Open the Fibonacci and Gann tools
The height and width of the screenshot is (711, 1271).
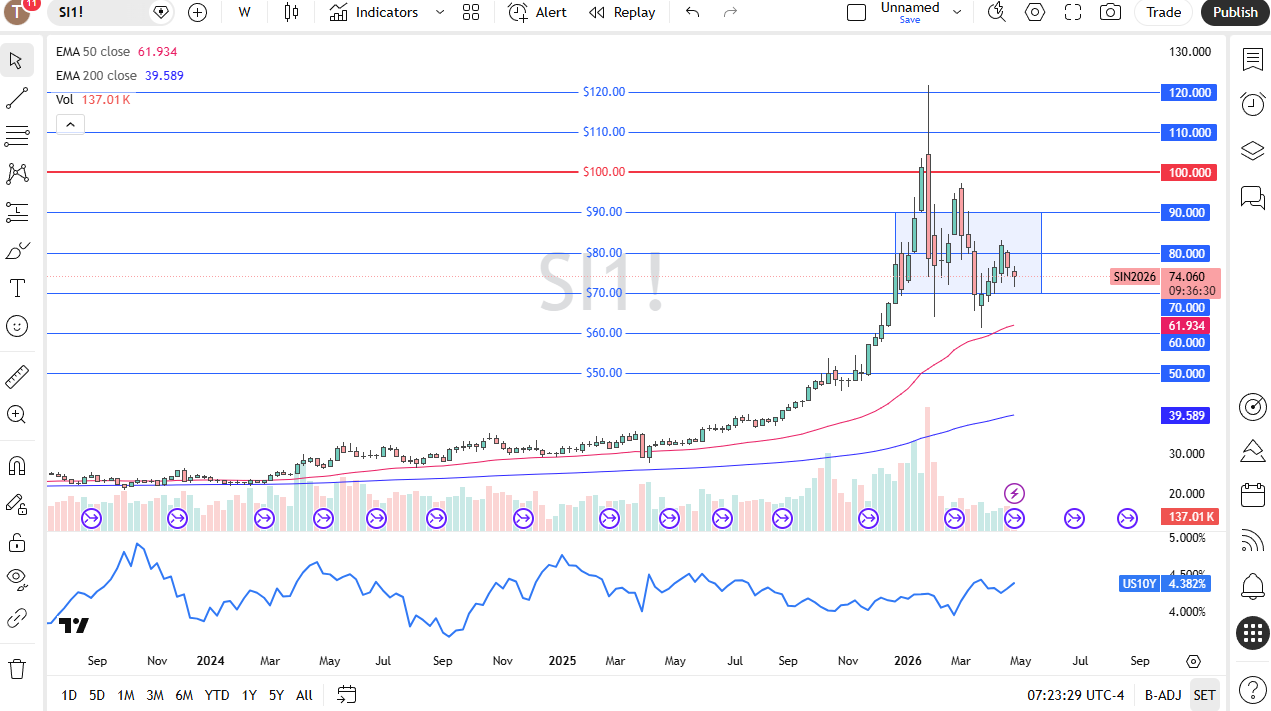pos(16,136)
